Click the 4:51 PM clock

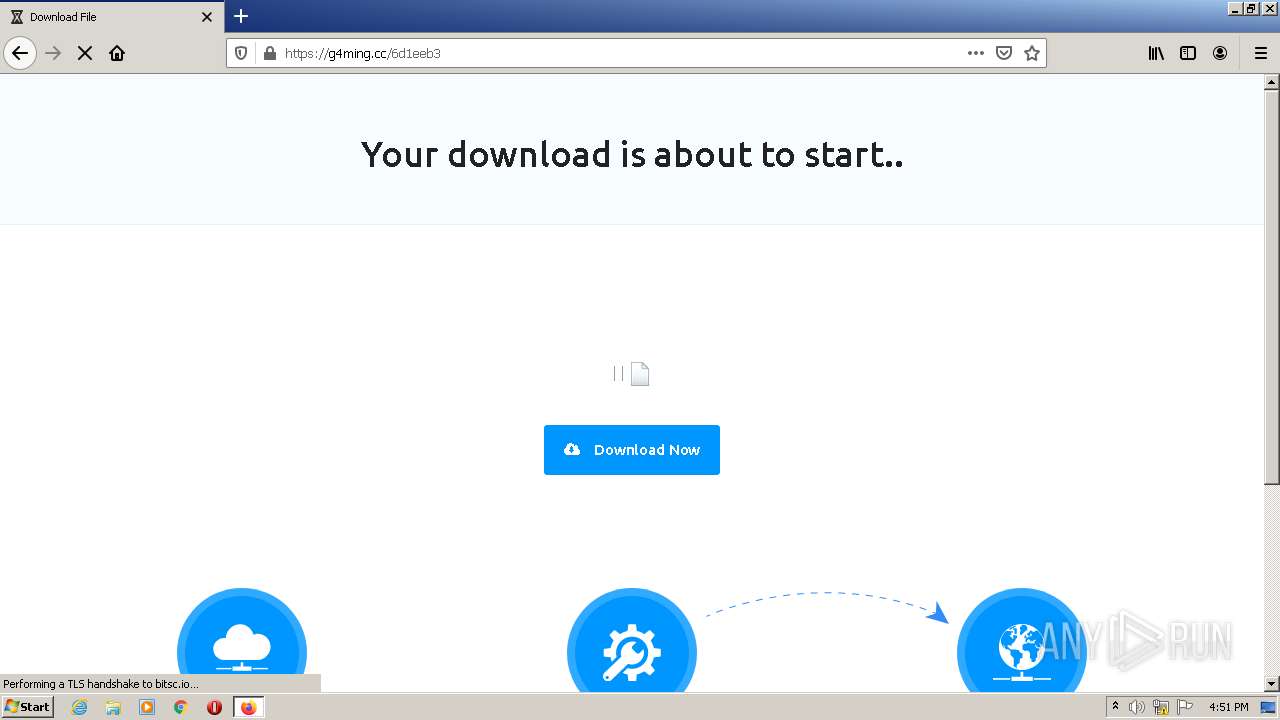(1229, 707)
